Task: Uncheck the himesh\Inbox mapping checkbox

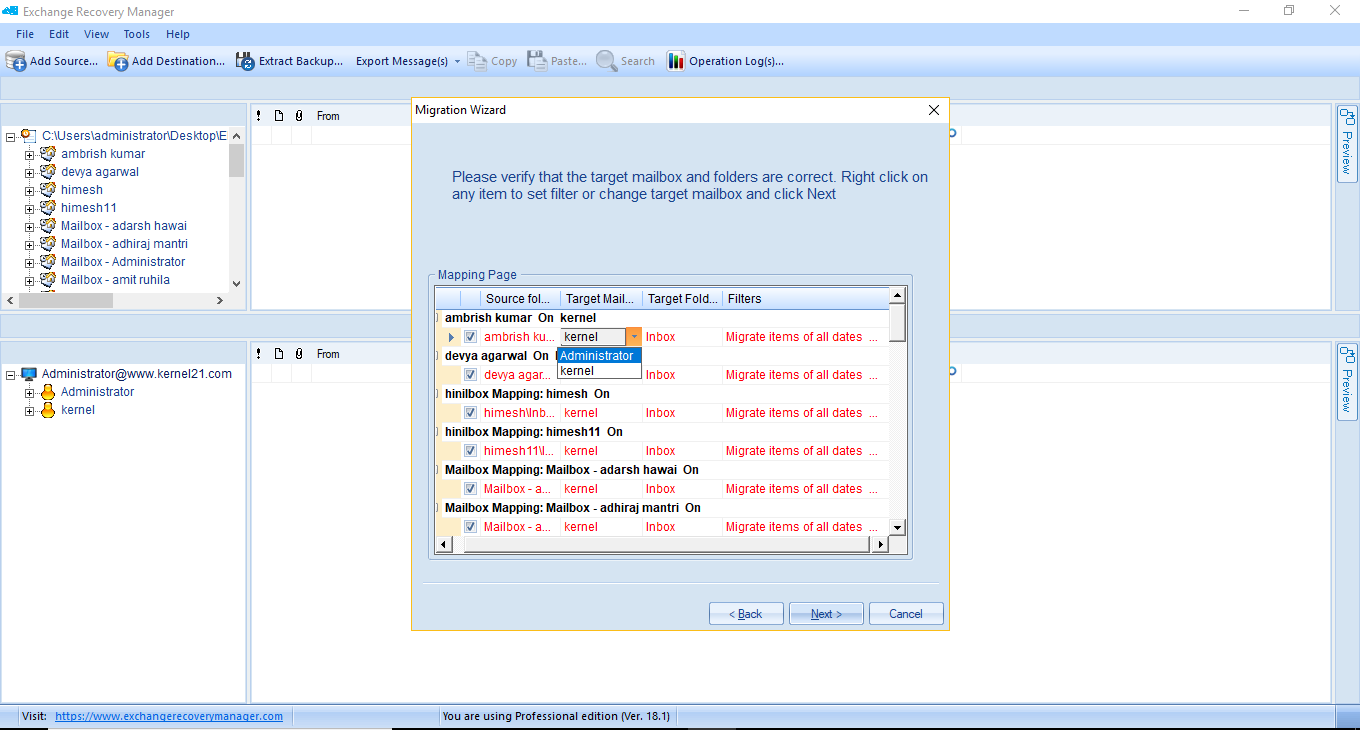Action: pos(470,413)
